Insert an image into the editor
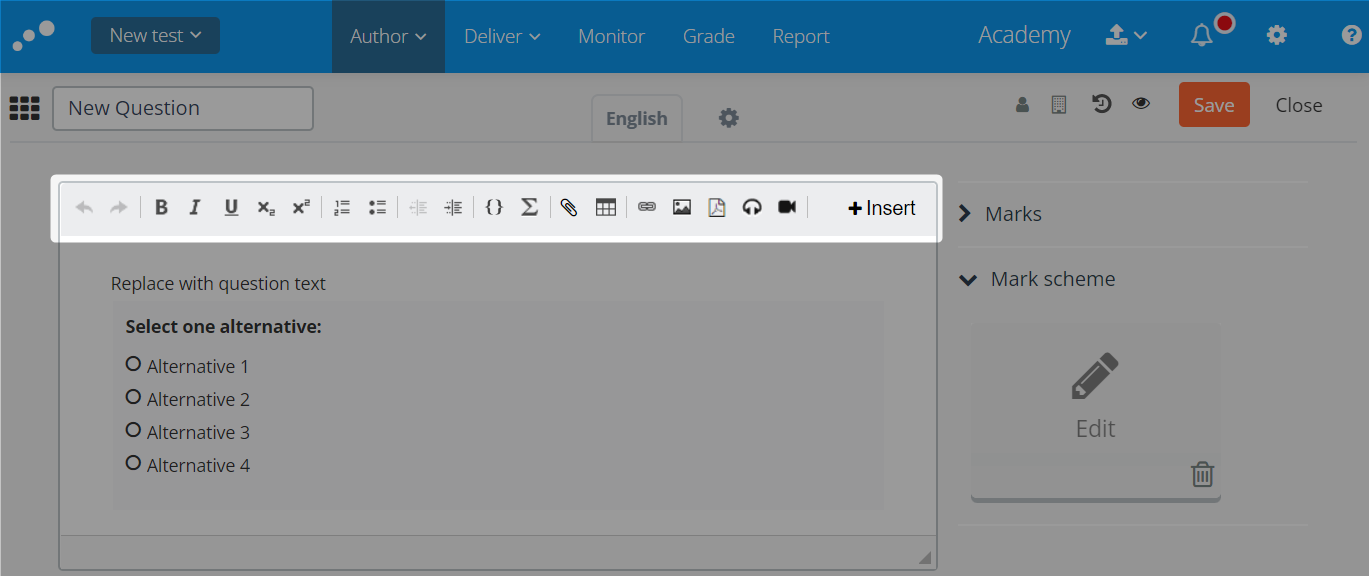This screenshot has height=576, width=1369. pyautogui.click(x=681, y=207)
